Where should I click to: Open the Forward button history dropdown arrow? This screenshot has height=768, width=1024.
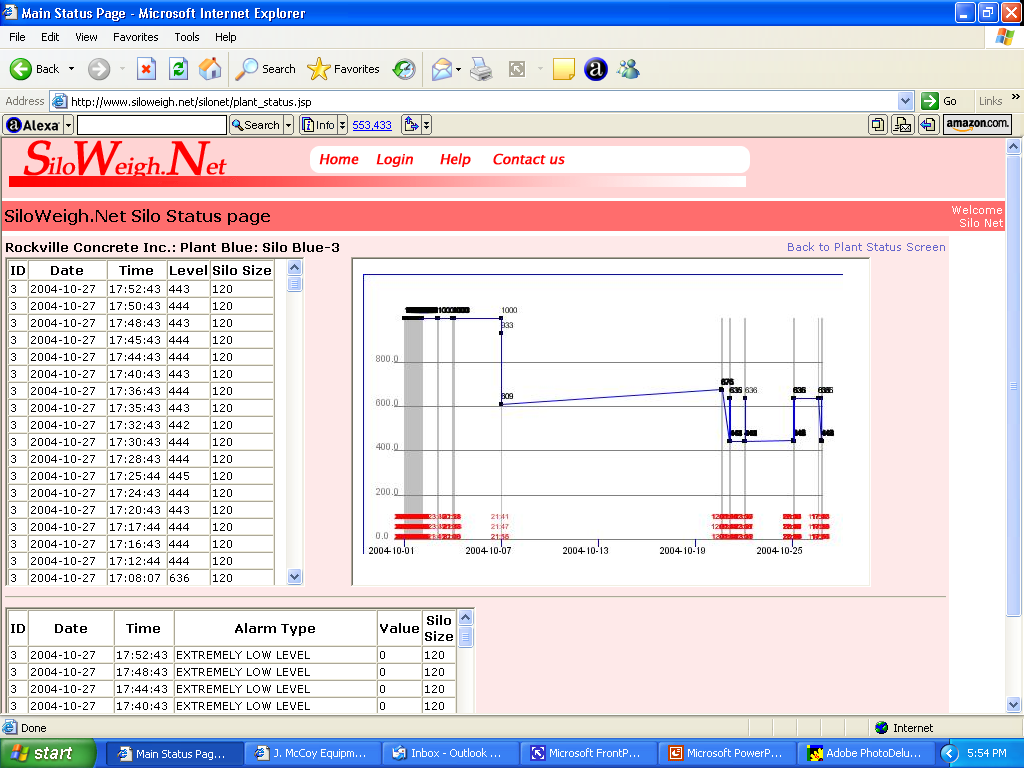[122, 69]
